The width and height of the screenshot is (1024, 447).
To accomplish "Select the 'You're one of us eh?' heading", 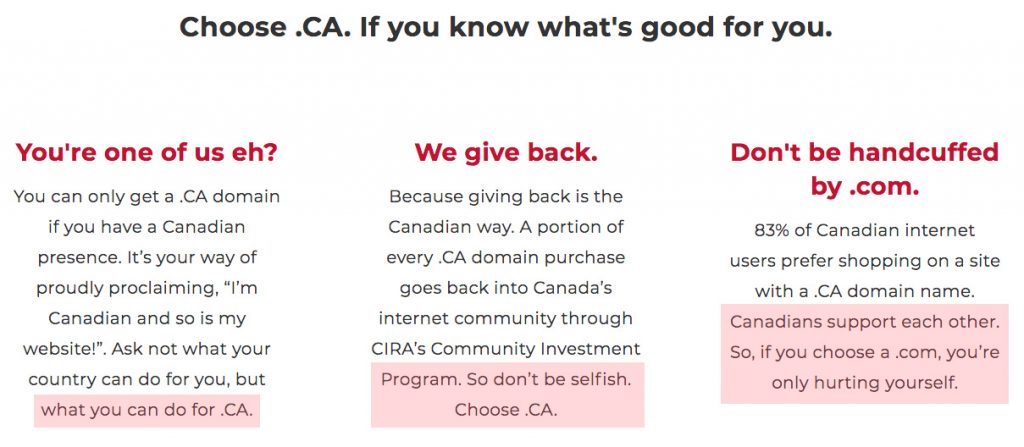I will pyautogui.click(x=147, y=153).
